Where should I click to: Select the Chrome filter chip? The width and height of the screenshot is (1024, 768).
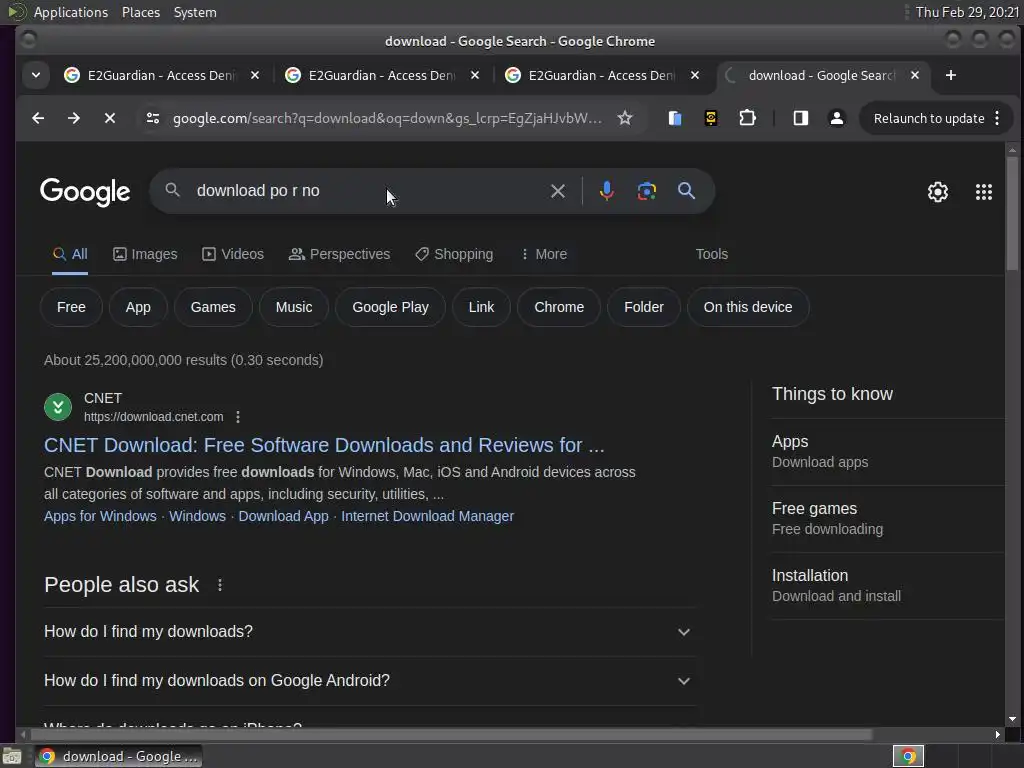point(559,307)
